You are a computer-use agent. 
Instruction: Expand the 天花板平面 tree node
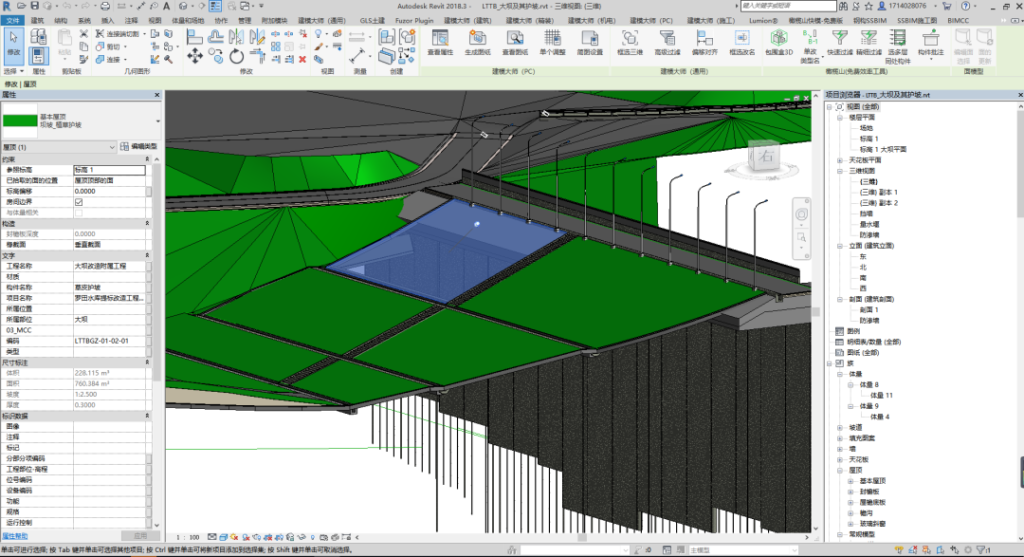click(838, 160)
